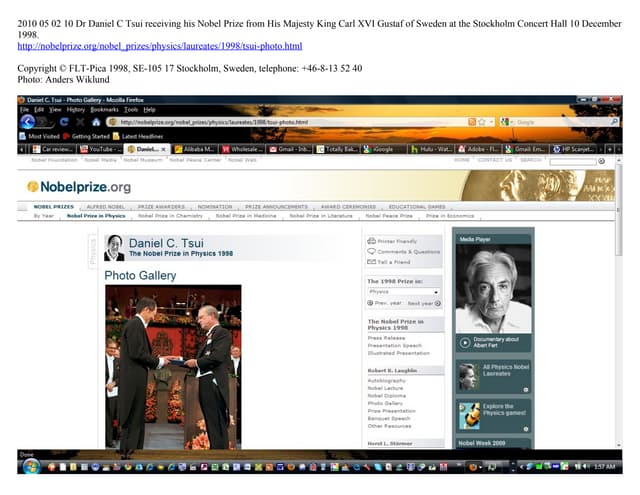Click the search magnifier in Google box
The height and width of the screenshot is (495, 640).
pyautogui.click(x=613, y=122)
